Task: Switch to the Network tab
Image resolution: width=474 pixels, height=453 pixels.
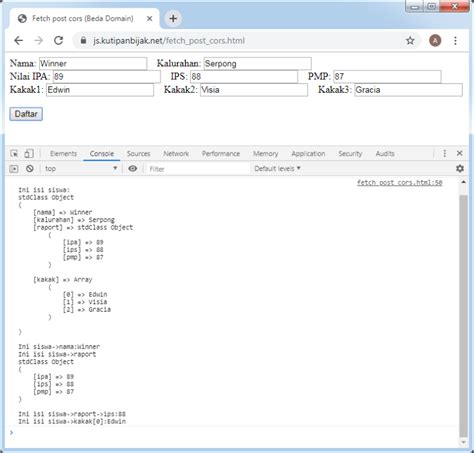Action: point(176,154)
